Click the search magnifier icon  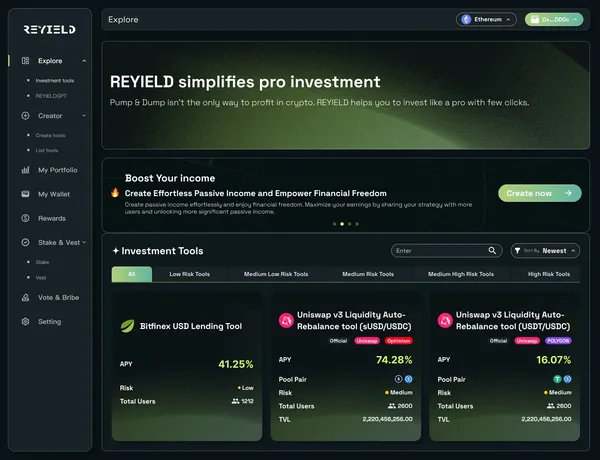(493, 251)
